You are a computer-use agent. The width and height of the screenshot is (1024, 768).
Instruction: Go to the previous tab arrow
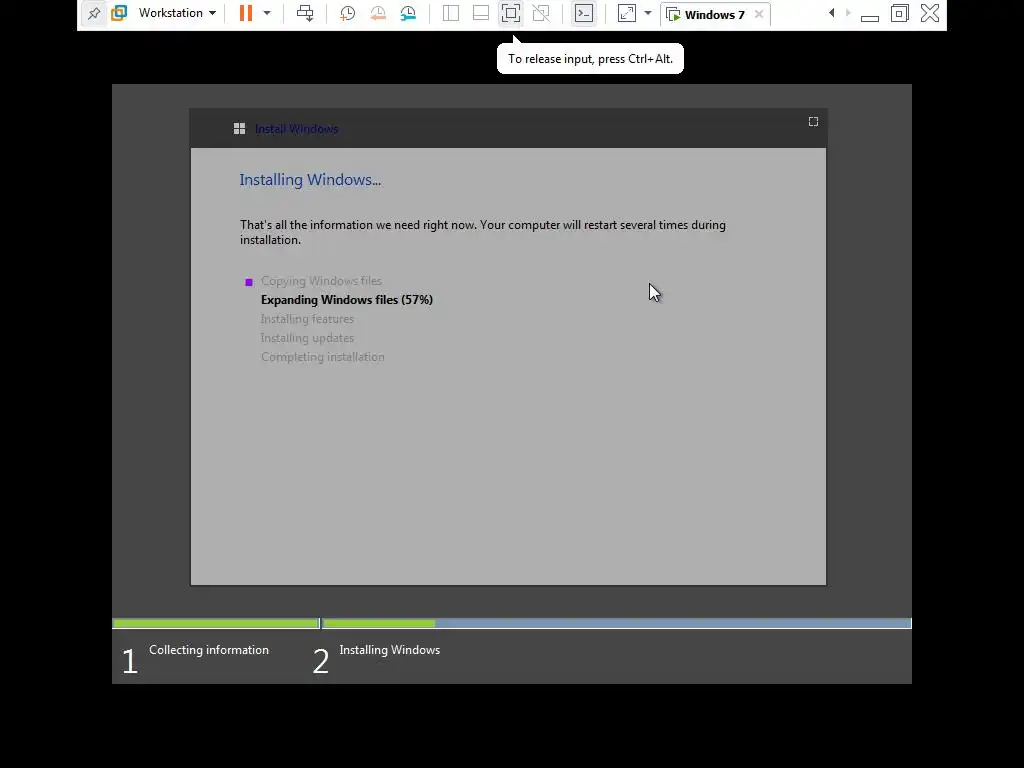pos(831,13)
